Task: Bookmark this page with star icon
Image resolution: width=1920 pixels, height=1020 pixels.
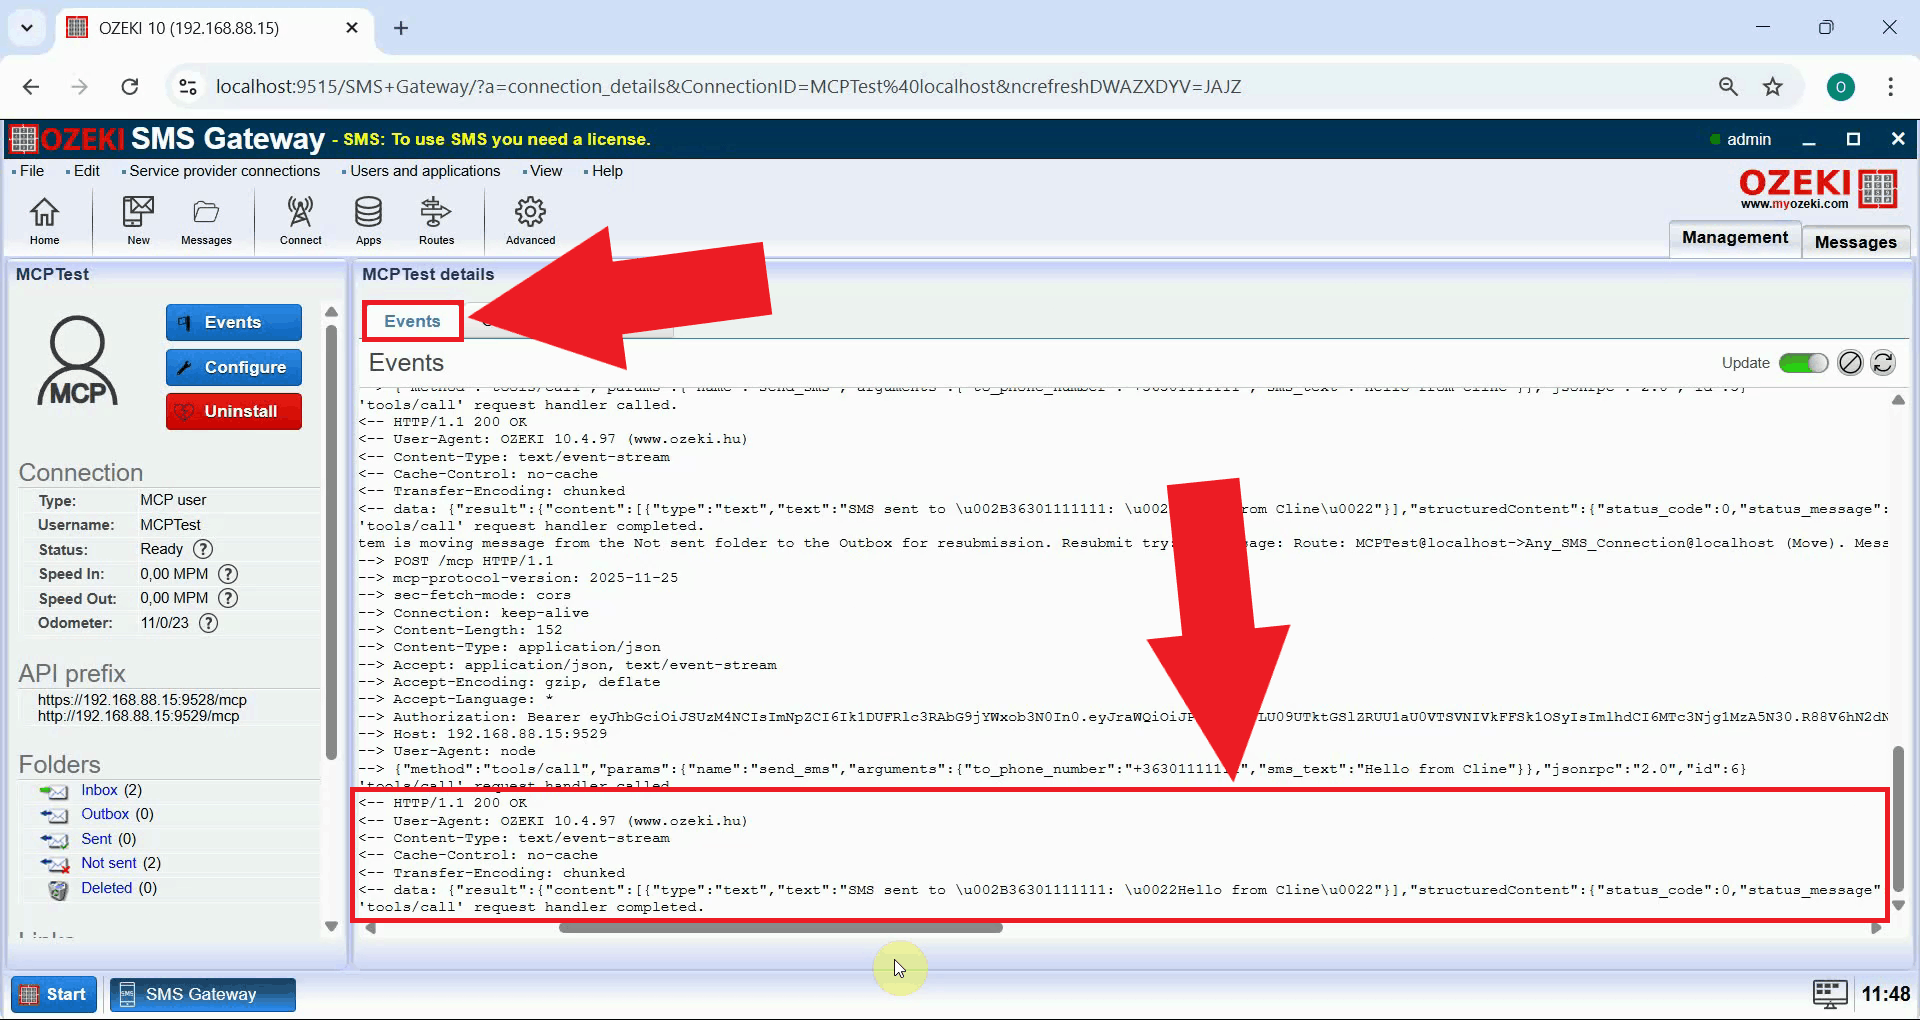Action: 1773,87
